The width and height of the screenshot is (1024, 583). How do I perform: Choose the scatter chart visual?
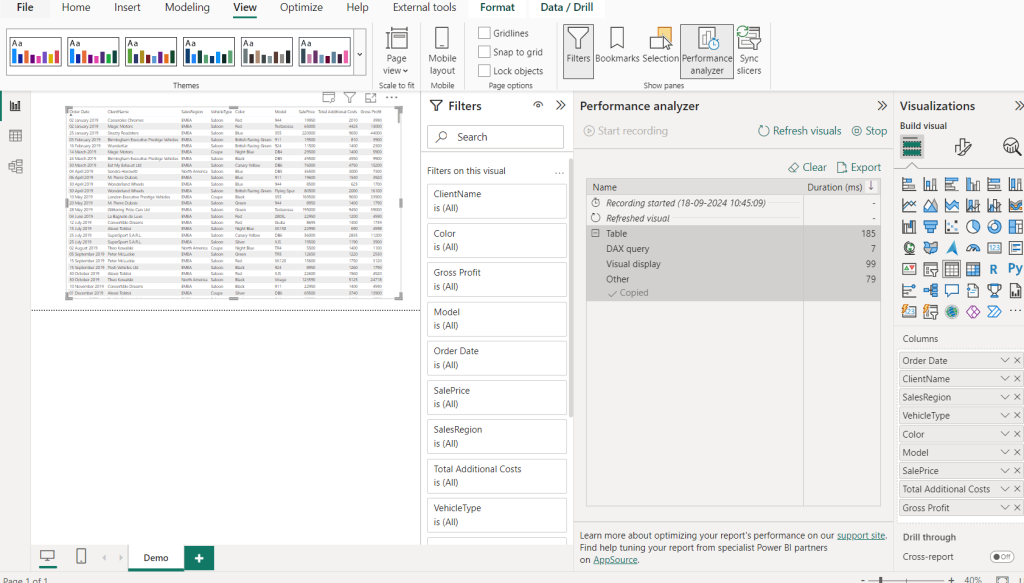[952, 227]
